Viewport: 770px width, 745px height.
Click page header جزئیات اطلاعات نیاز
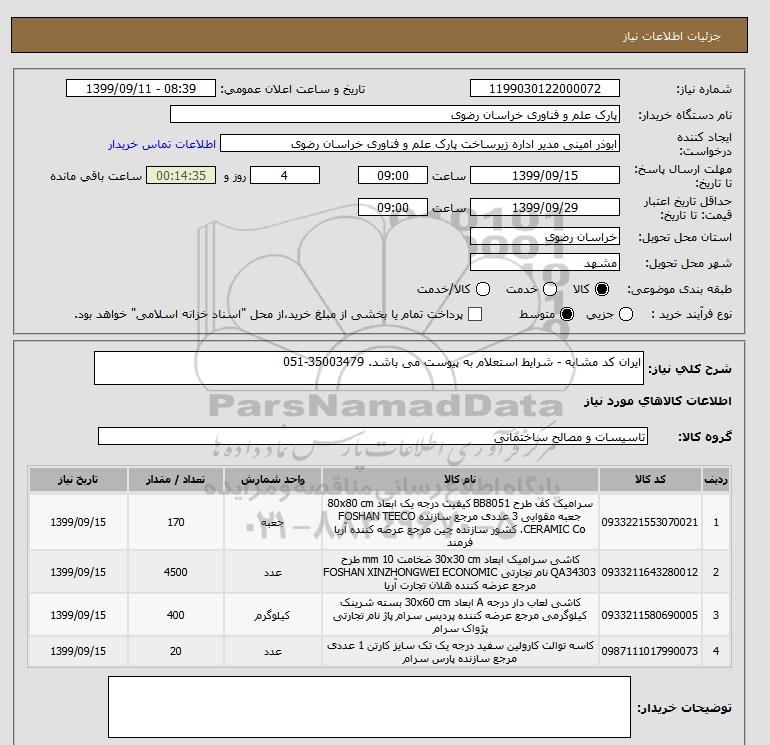pos(672,36)
